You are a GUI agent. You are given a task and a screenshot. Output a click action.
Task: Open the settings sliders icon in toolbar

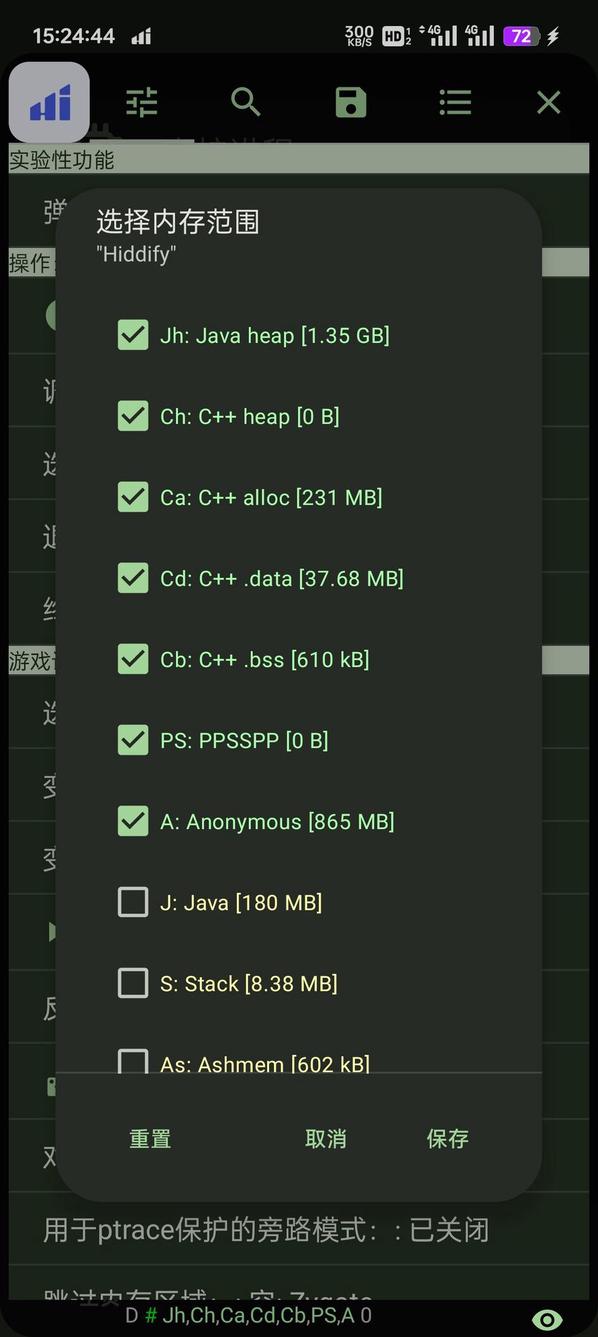[142, 101]
